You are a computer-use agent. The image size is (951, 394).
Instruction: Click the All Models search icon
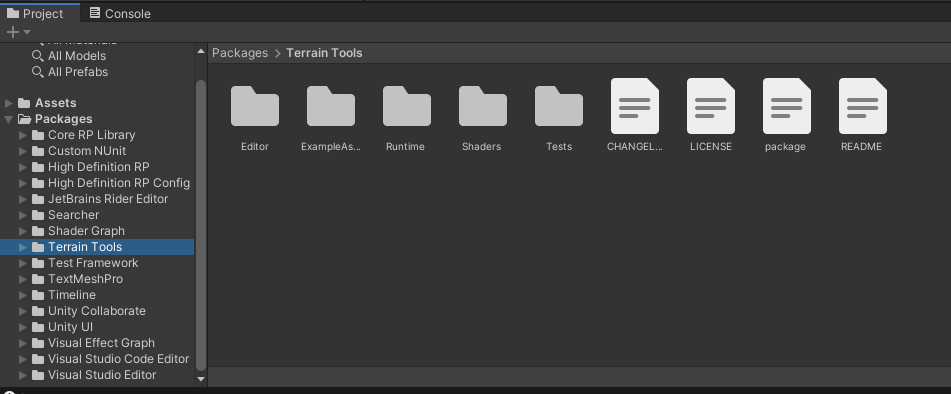38,56
